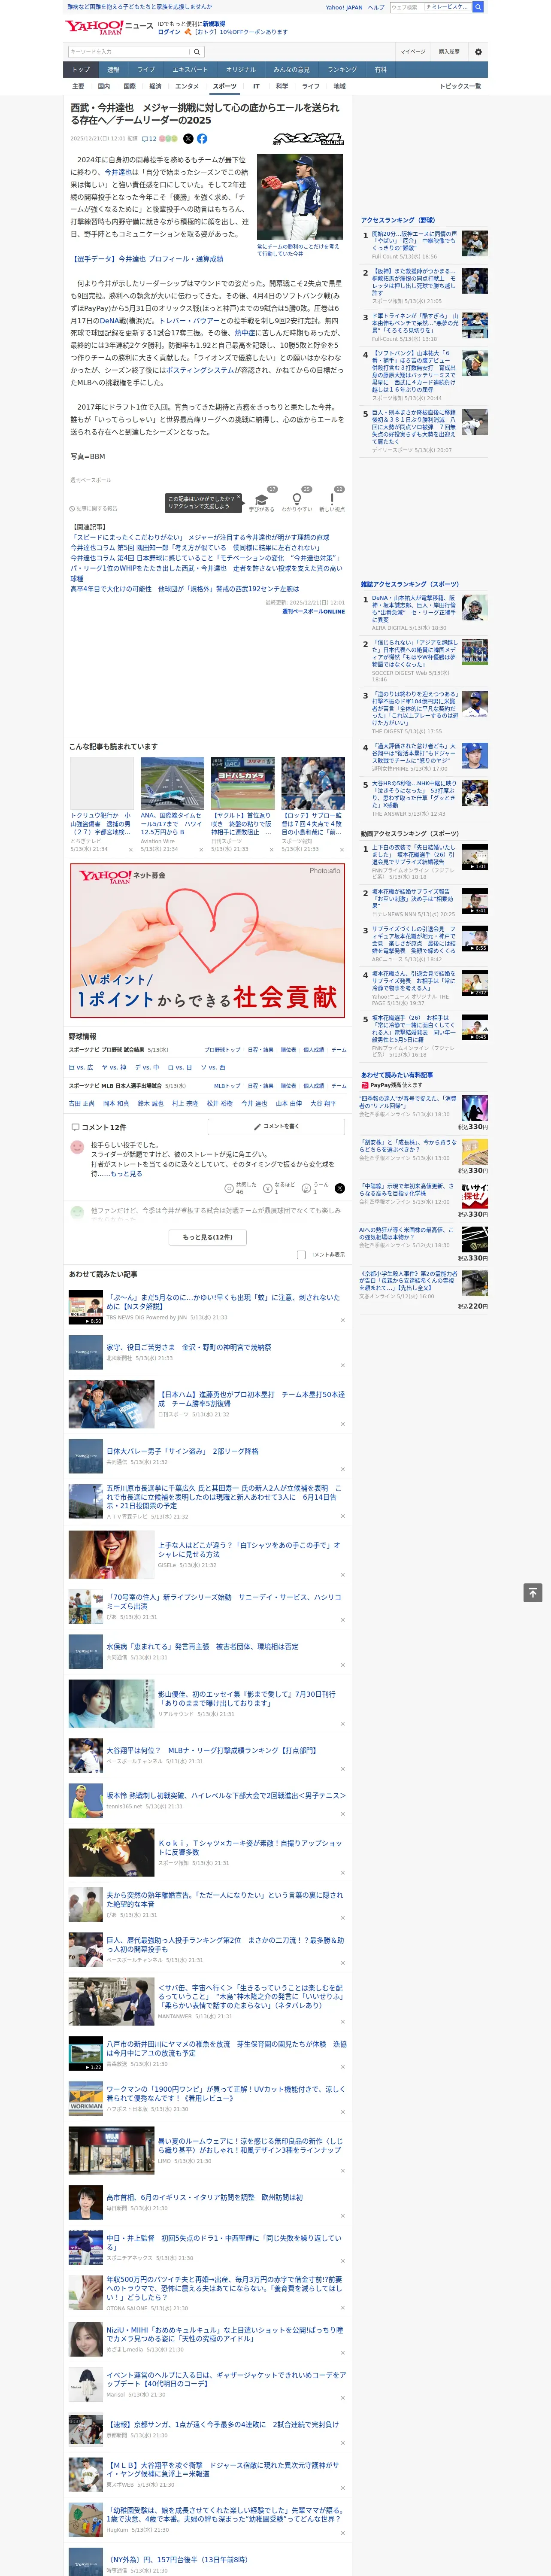This screenshot has height=2576, width=551.
Task: Click the もっと見る(12件) comments button
Action: [x=208, y=1237]
